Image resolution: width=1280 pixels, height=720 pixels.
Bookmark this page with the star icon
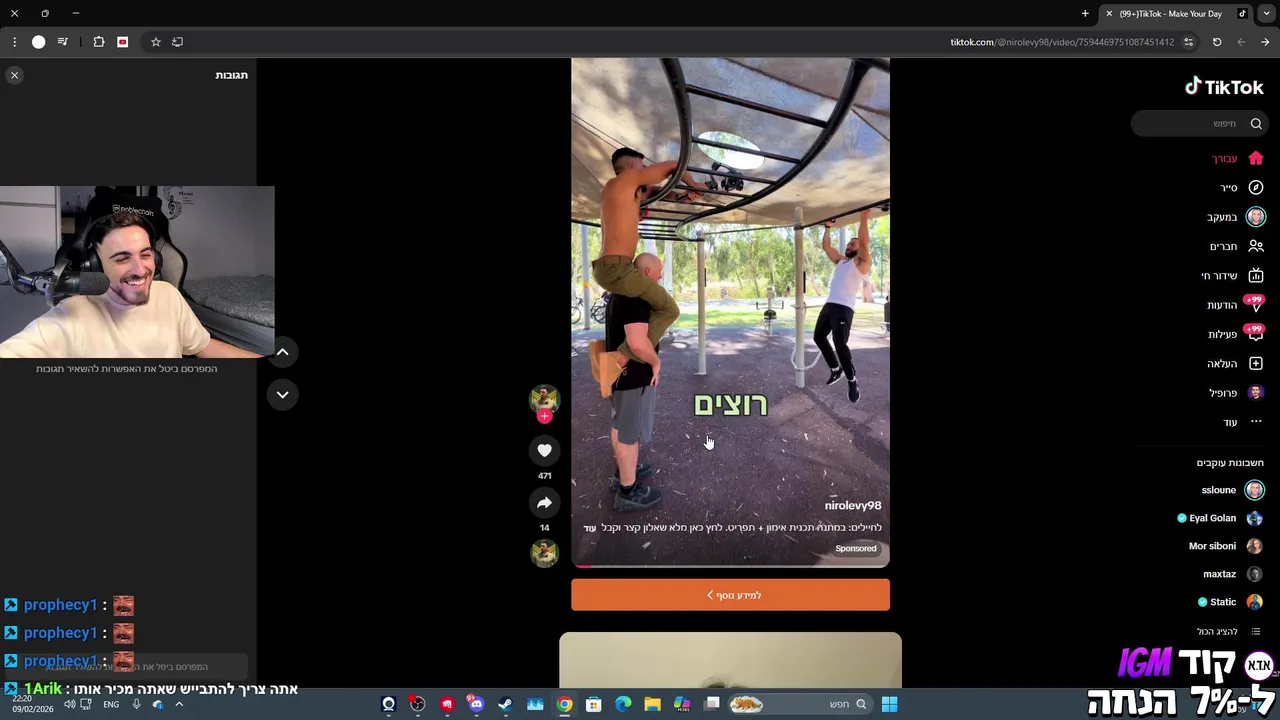(x=155, y=42)
